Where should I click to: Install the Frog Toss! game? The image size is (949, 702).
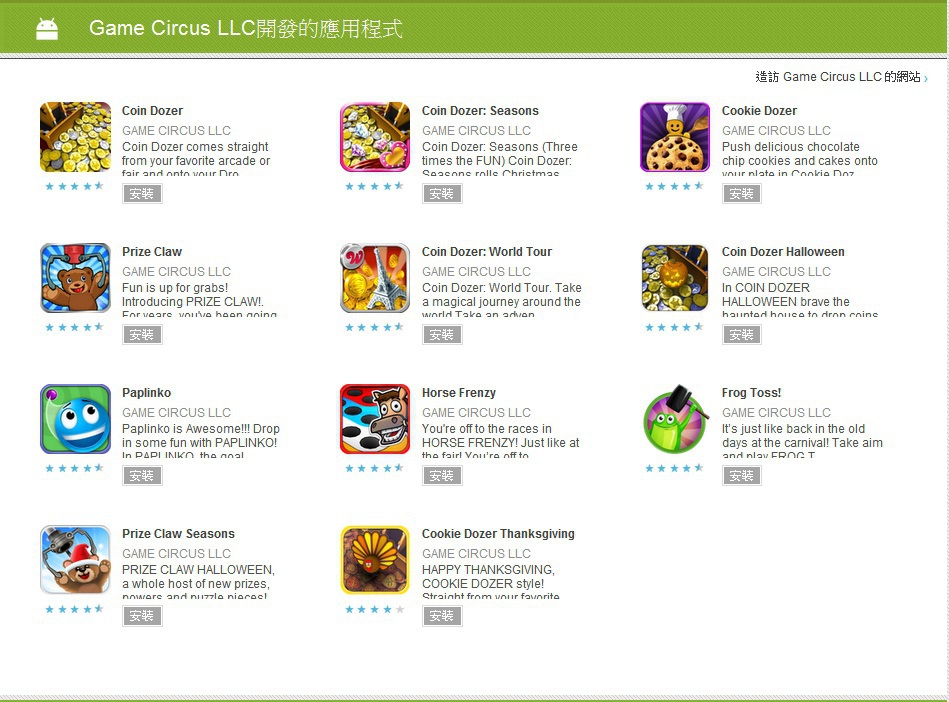[x=741, y=476]
